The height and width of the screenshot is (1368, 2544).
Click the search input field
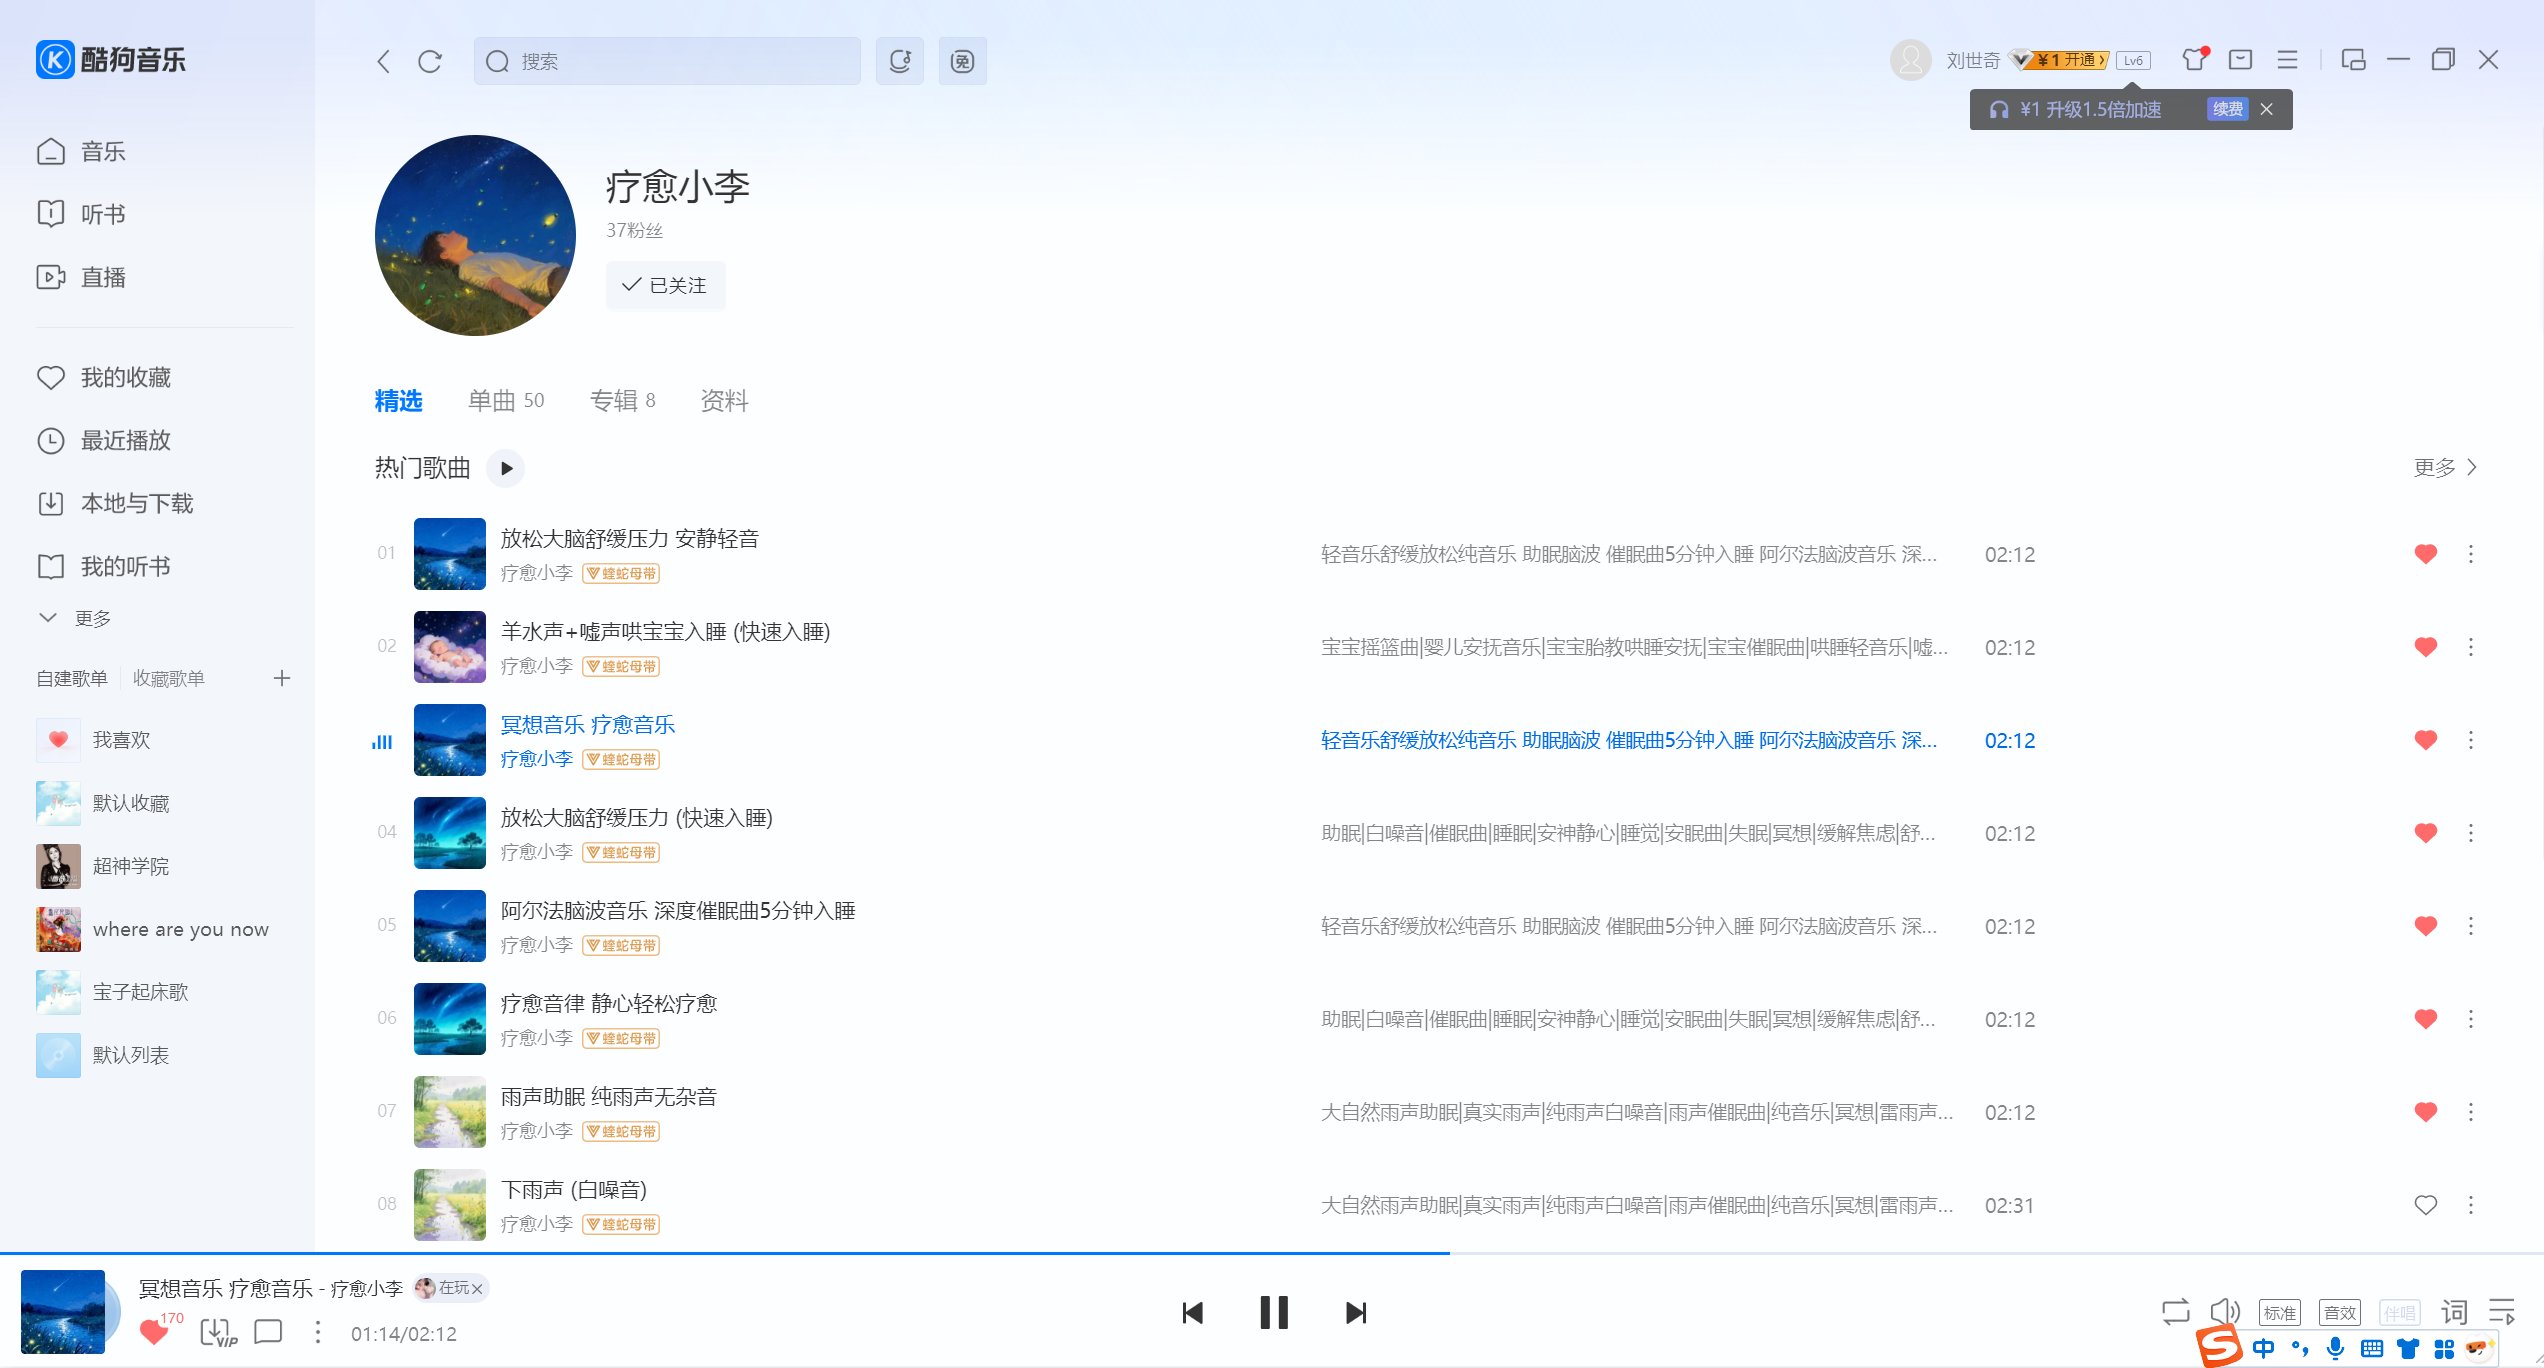tap(667, 61)
